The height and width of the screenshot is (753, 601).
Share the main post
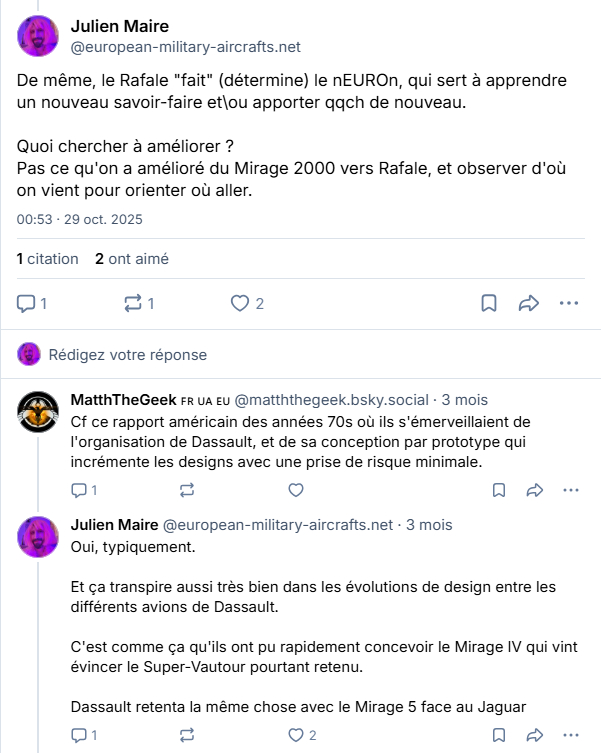pyautogui.click(x=529, y=303)
